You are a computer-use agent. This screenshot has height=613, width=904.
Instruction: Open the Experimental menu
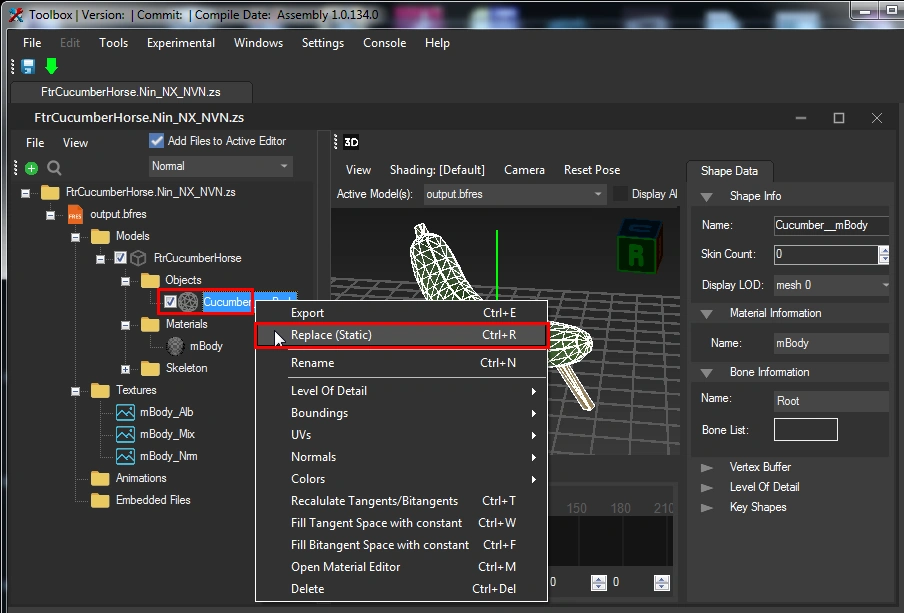point(180,43)
